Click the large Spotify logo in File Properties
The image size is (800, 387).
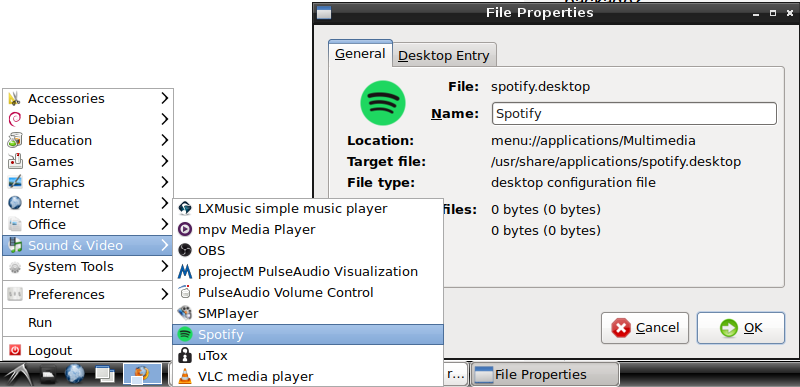[x=383, y=103]
